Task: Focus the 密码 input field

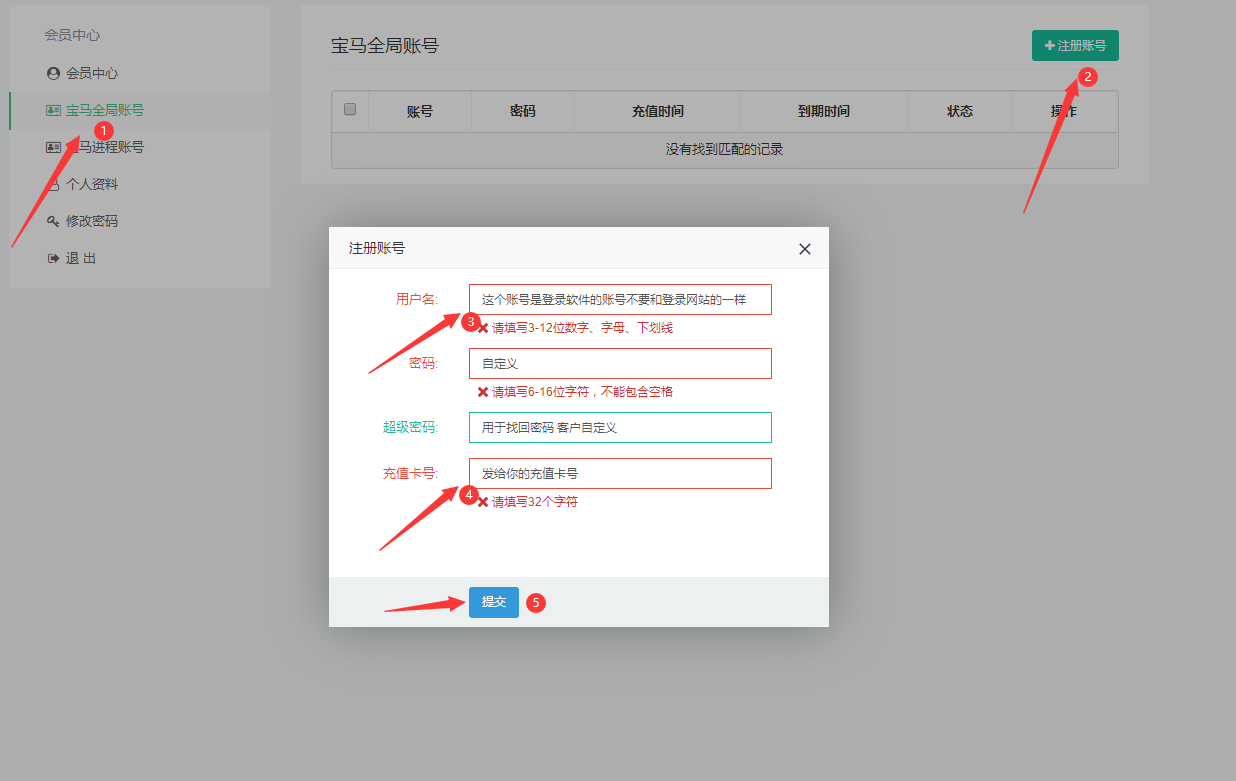Action: (x=620, y=363)
